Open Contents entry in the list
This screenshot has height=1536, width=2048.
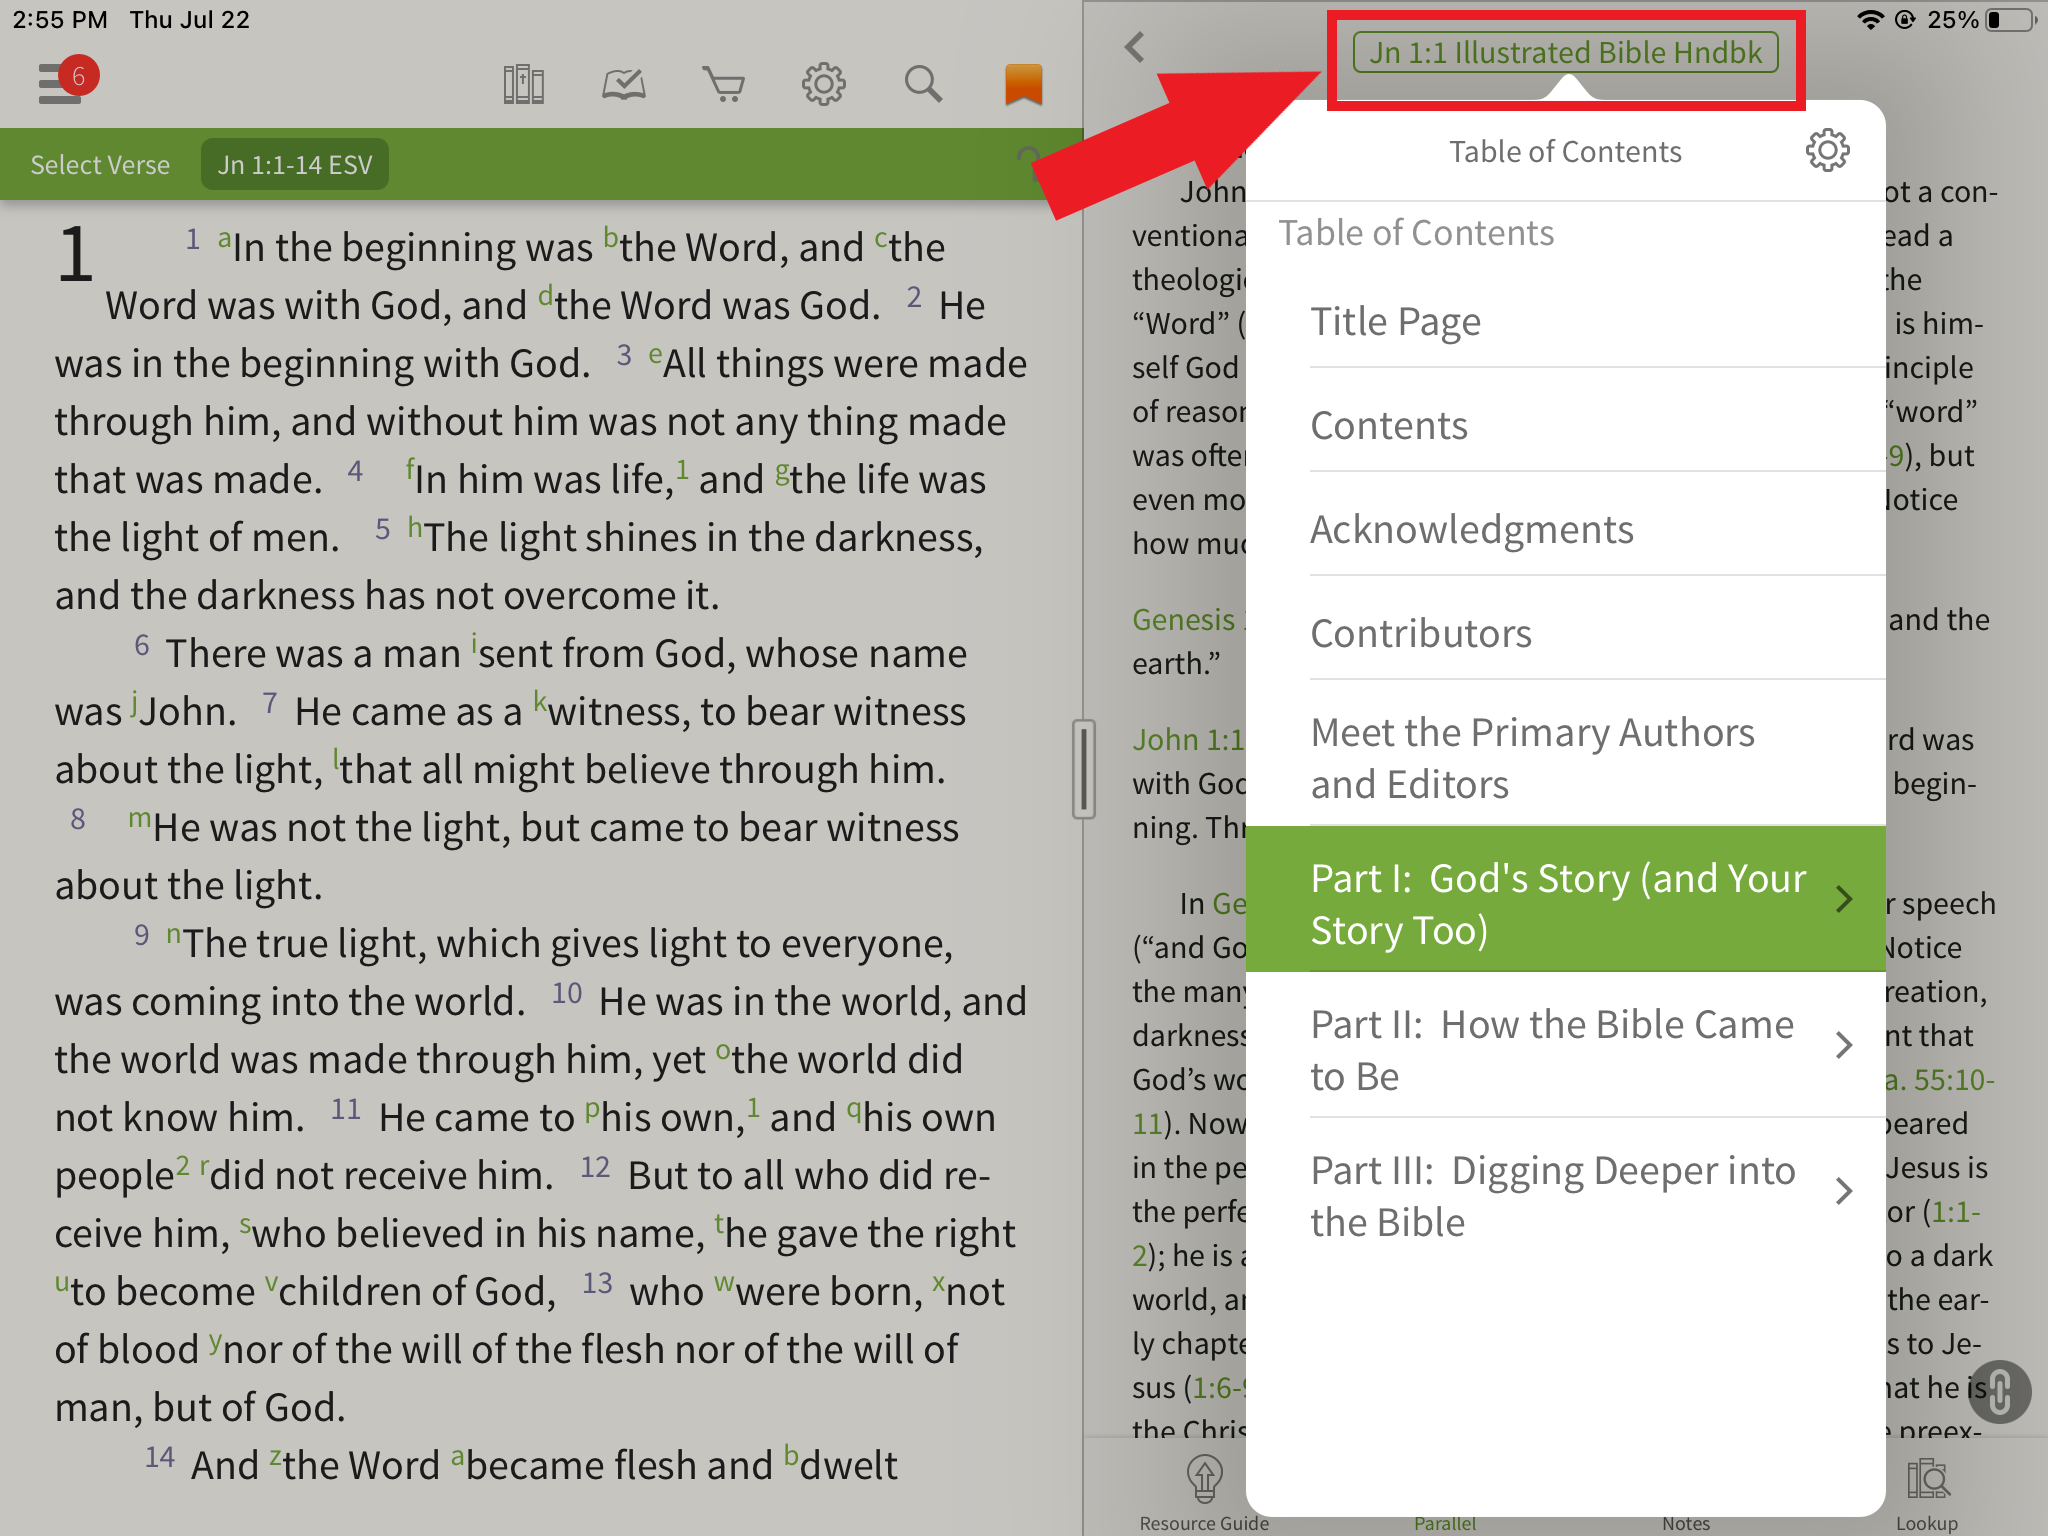click(x=1566, y=426)
